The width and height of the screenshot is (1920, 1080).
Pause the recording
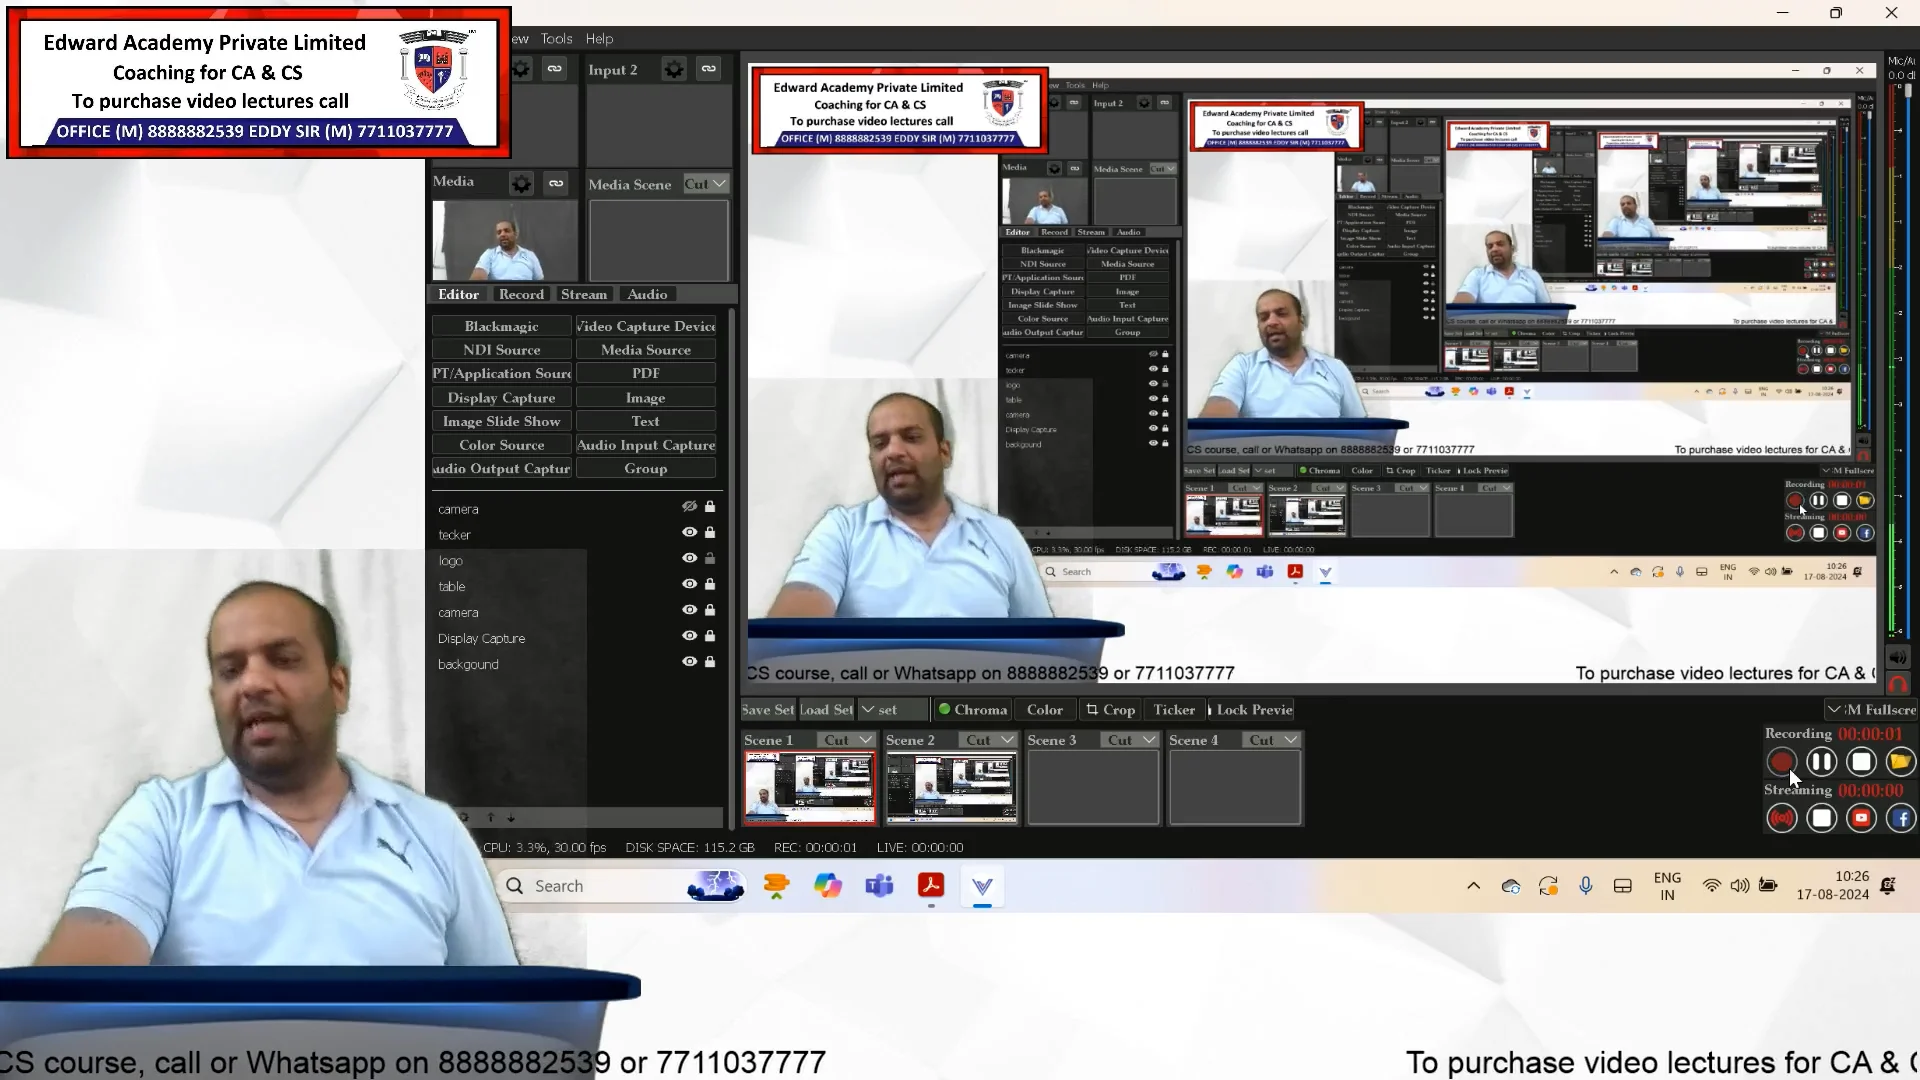[1821, 762]
